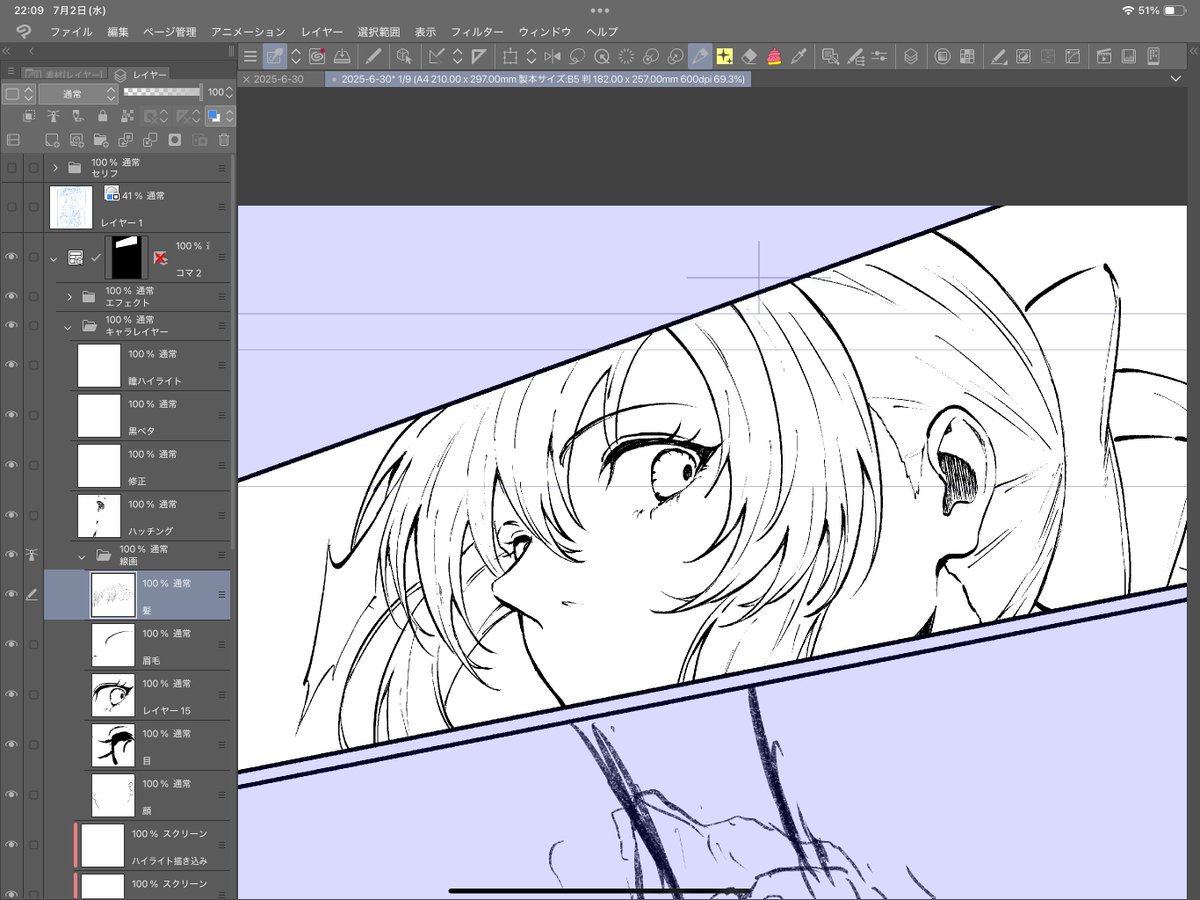Open the ファイル menu
This screenshot has width=1200, height=900.
71,32
